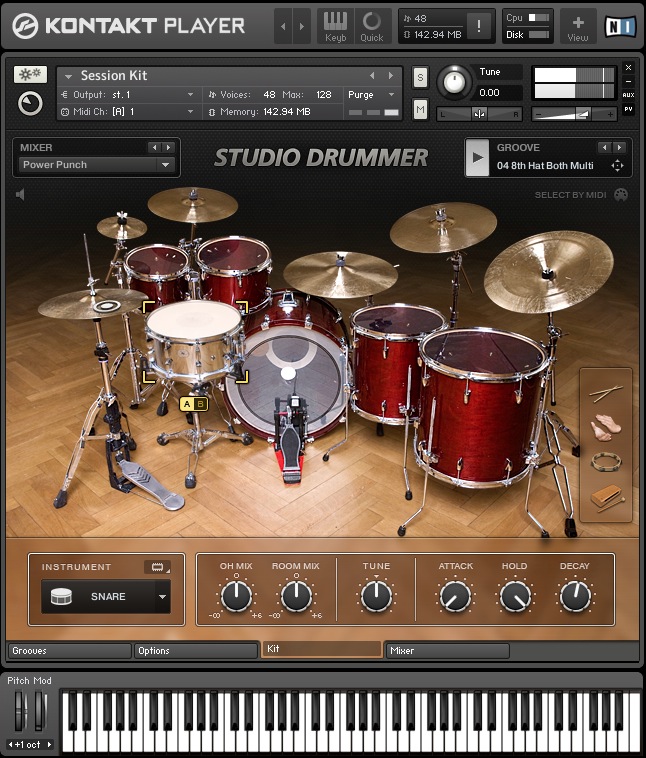Switch to the Grooves tab
Viewport: 646px width, 758px height.
(70, 651)
